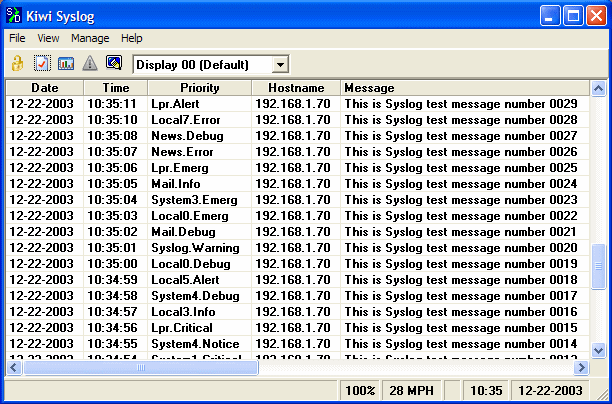Click the horizontal scrollbar right arrow
The image size is (612, 404).
click(581, 367)
